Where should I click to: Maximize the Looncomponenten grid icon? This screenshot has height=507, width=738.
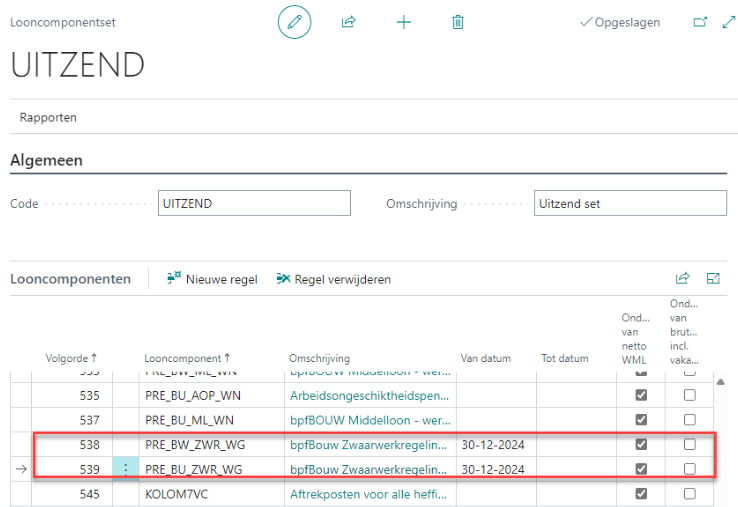click(714, 279)
